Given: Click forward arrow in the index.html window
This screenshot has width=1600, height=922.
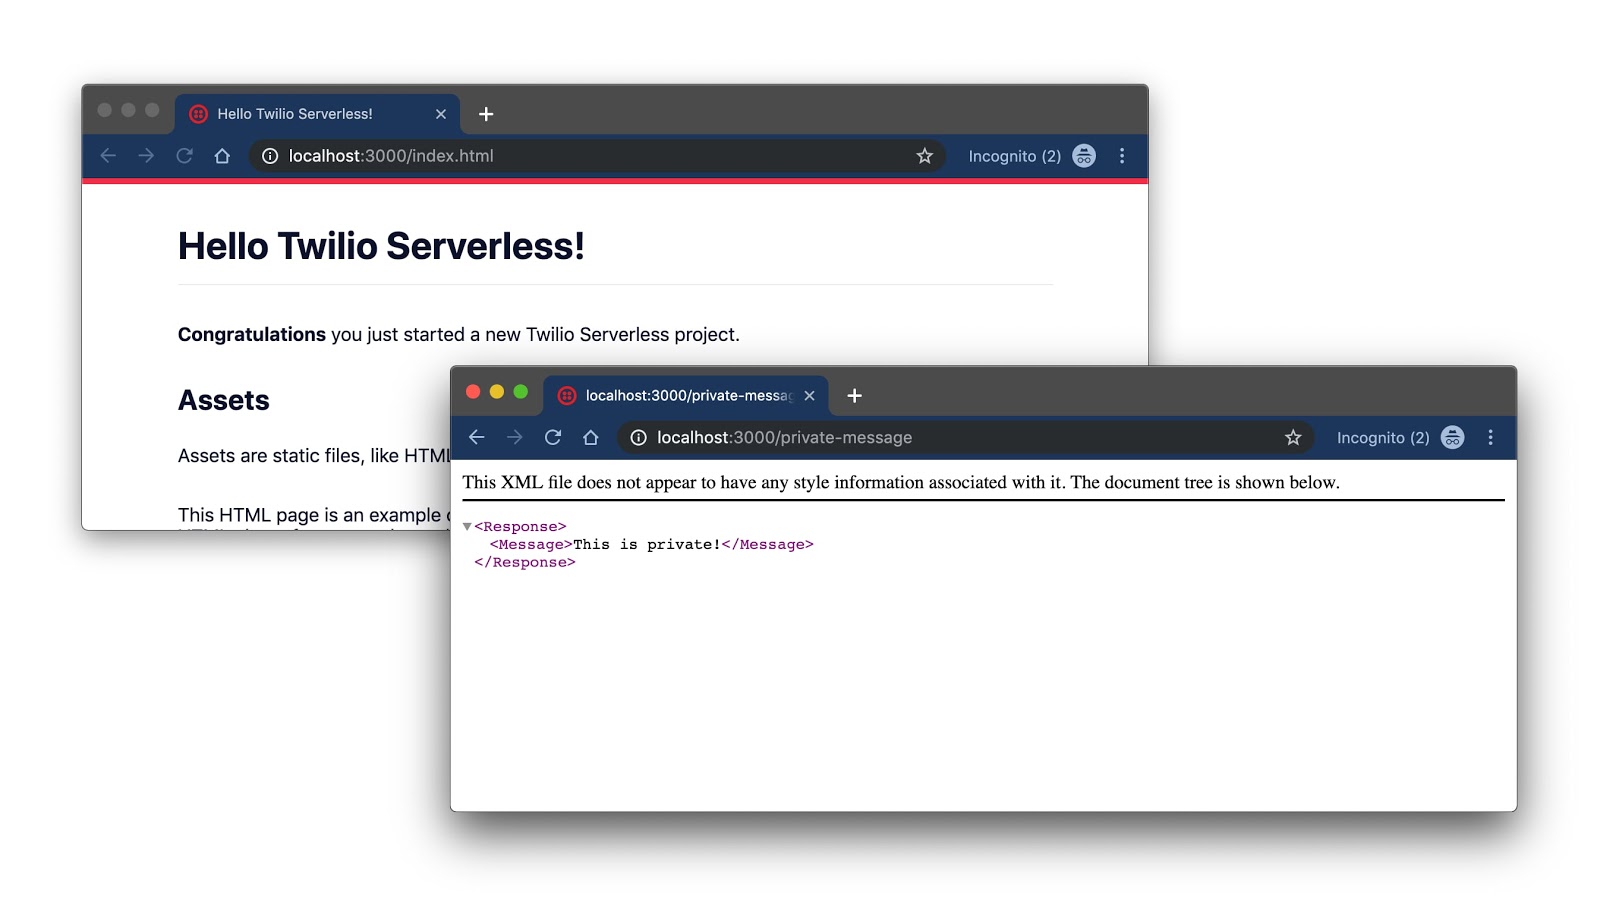Looking at the screenshot, I should click(x=146, y=156).
